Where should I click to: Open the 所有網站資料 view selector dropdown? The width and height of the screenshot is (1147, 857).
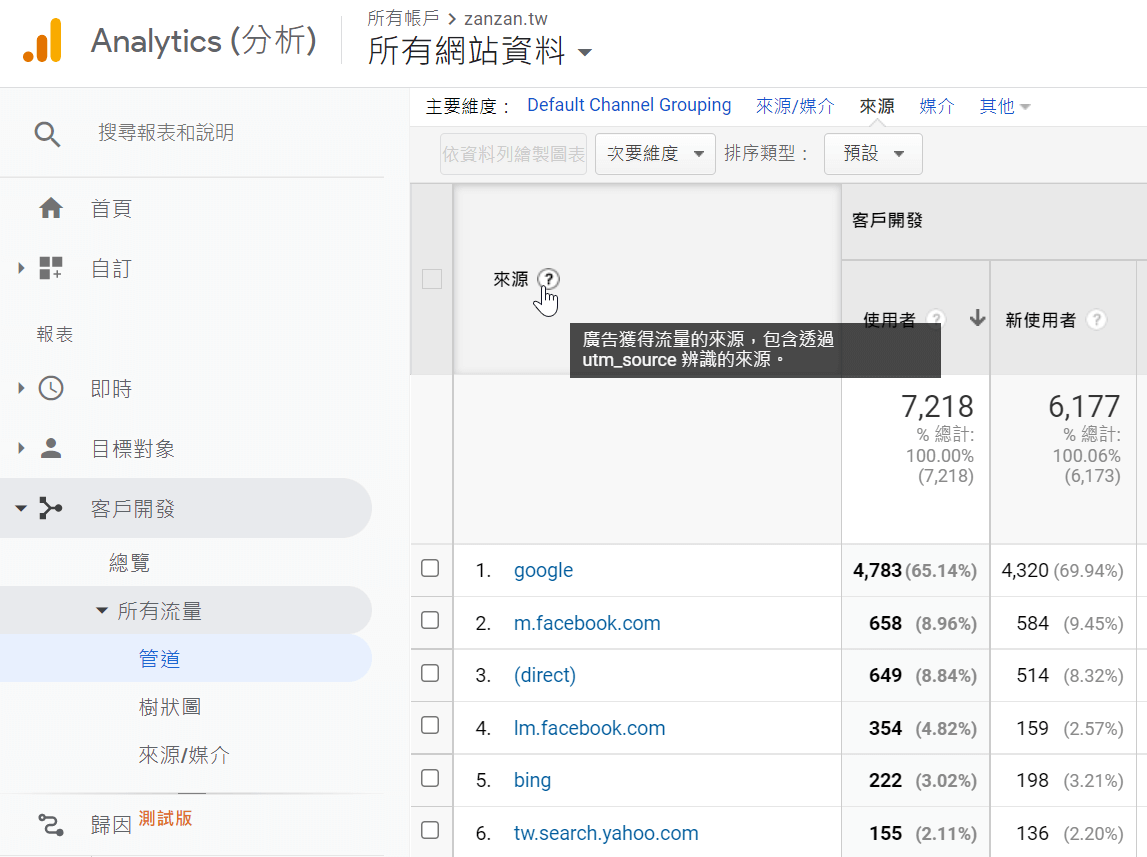tap(479, 51)
